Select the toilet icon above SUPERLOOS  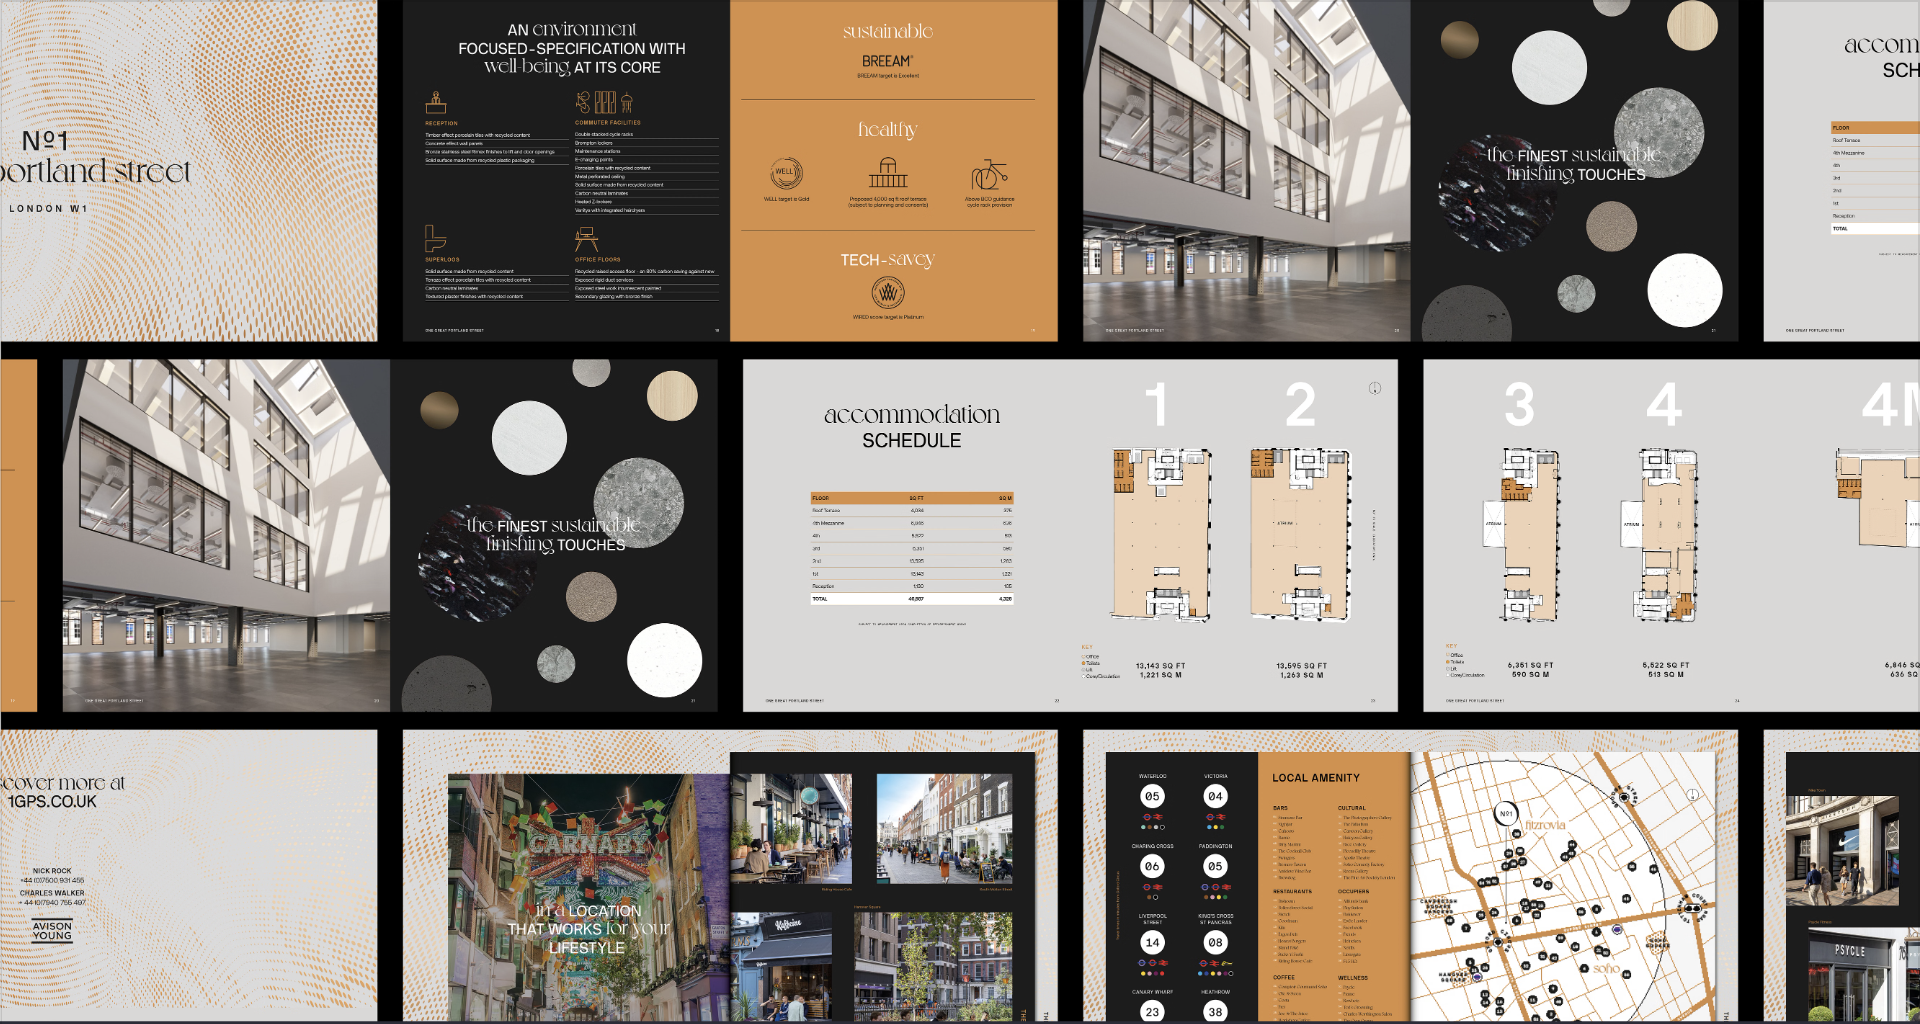pos(435,238)
